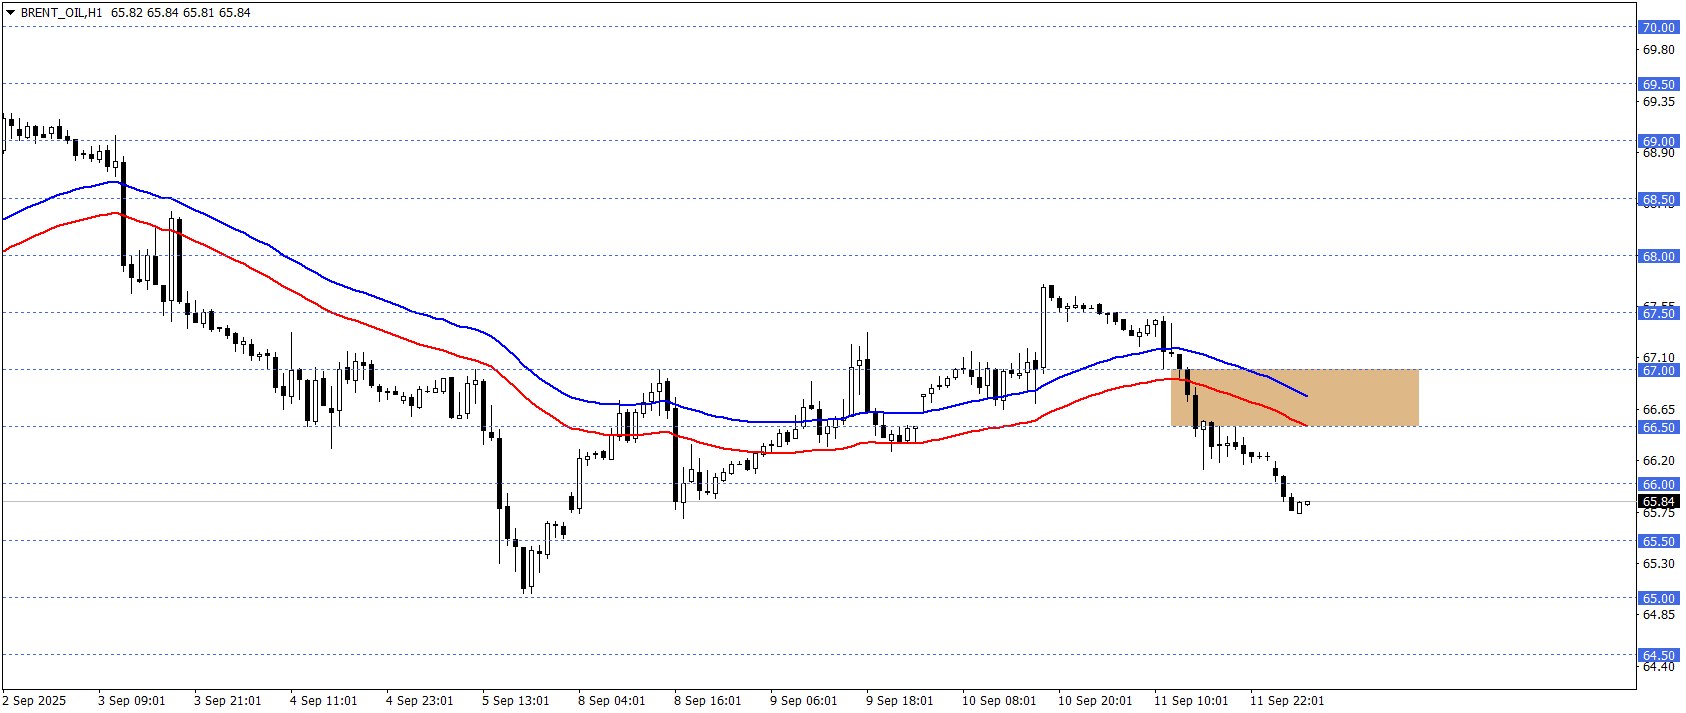Click the 8 Sep 16:01 time label
The width and height of the screenshot is (1686, 713).
tap(708, 700)
